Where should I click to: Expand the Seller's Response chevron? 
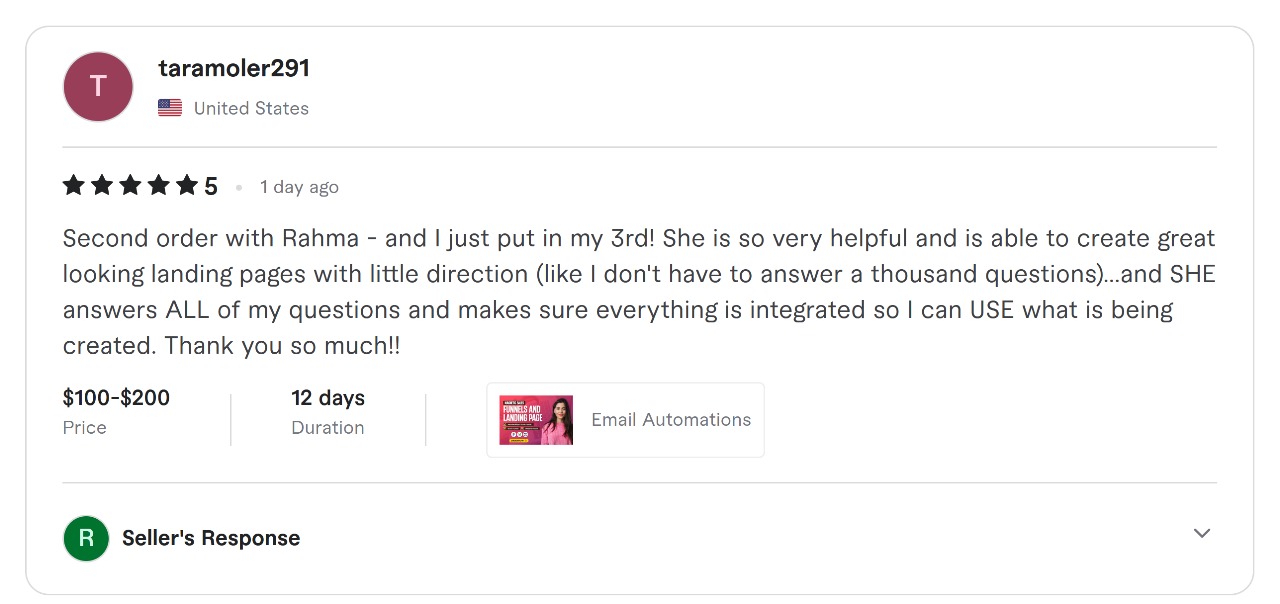coord(1202,533)
